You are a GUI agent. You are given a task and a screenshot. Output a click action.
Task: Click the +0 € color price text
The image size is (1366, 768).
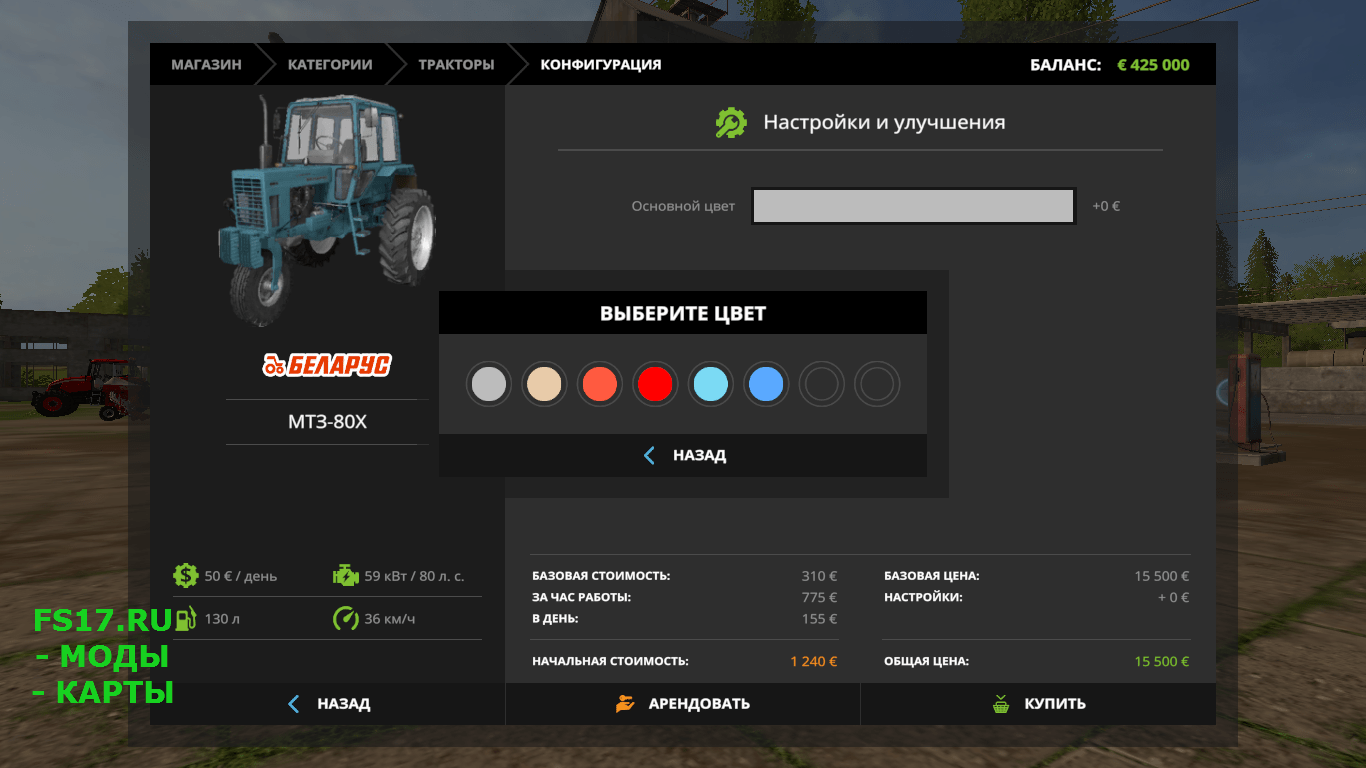coord(1106,206)
